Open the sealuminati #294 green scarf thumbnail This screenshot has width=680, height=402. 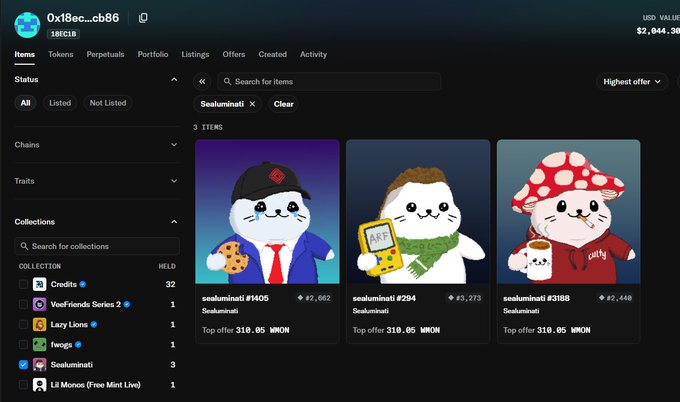(x=418, y=212)
